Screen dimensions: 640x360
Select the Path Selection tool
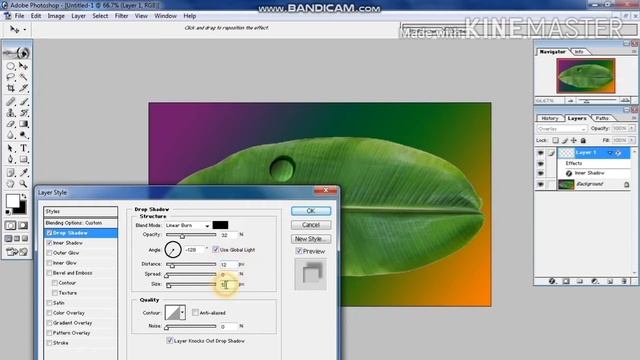click(11, 148)
